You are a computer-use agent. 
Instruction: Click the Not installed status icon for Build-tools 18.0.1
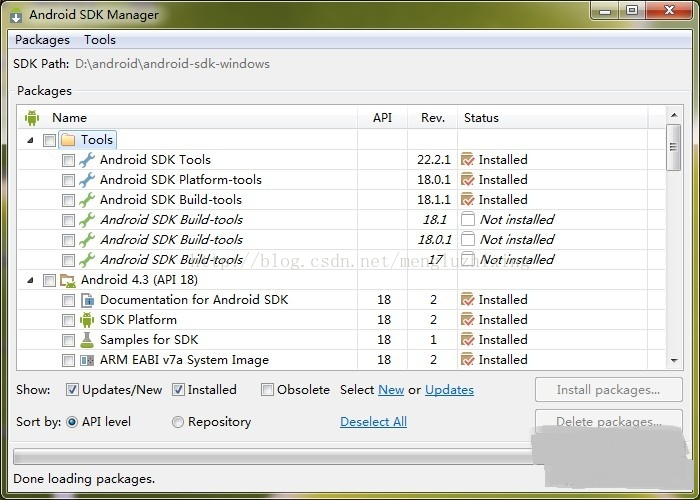pyautogui.click(x=467, y=239)
